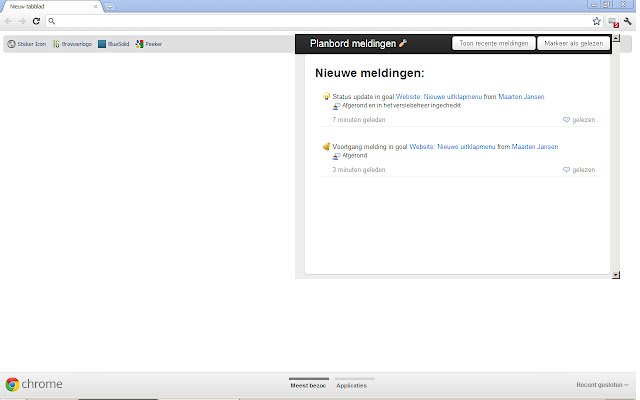The image size is (640, 400).
Task: Open Website: Nieuwe uitklapmenu in Status update
Action: (439, 97)
